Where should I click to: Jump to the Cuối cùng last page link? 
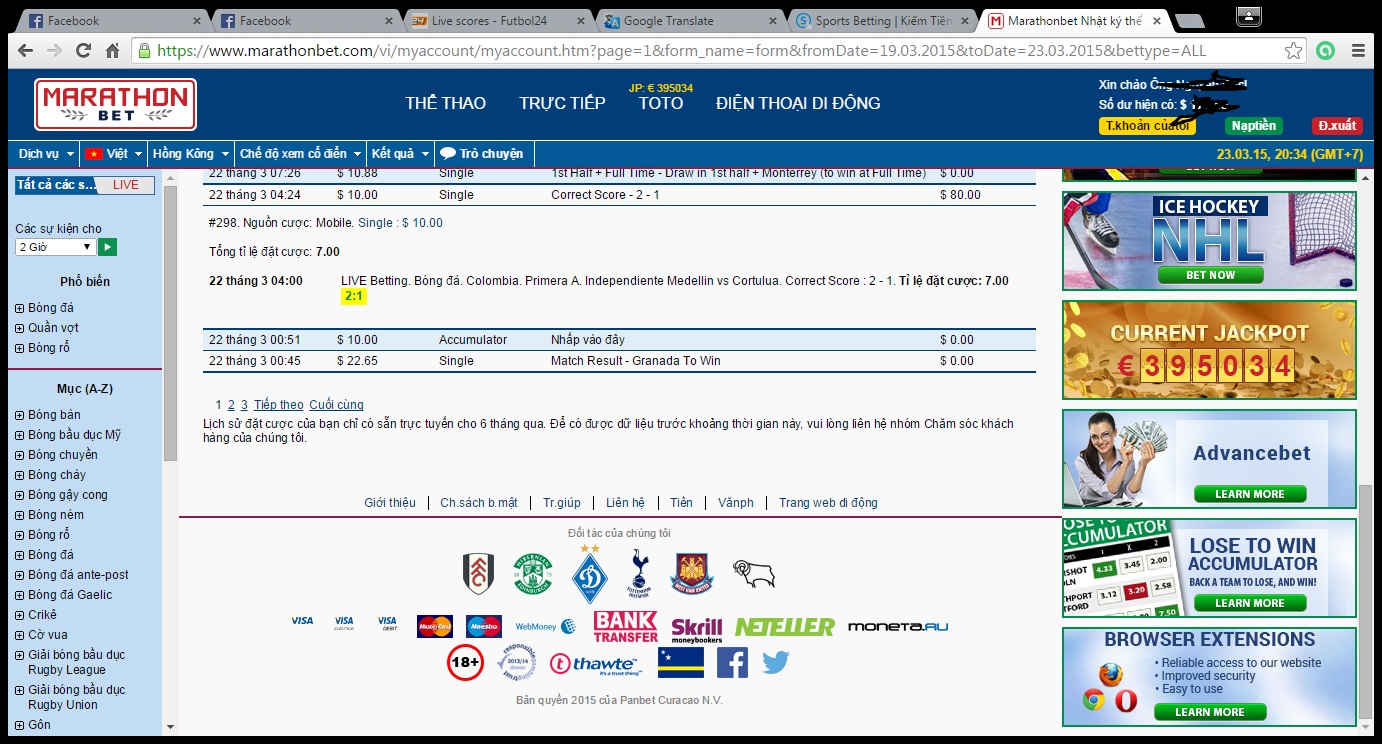pos(336,405)
